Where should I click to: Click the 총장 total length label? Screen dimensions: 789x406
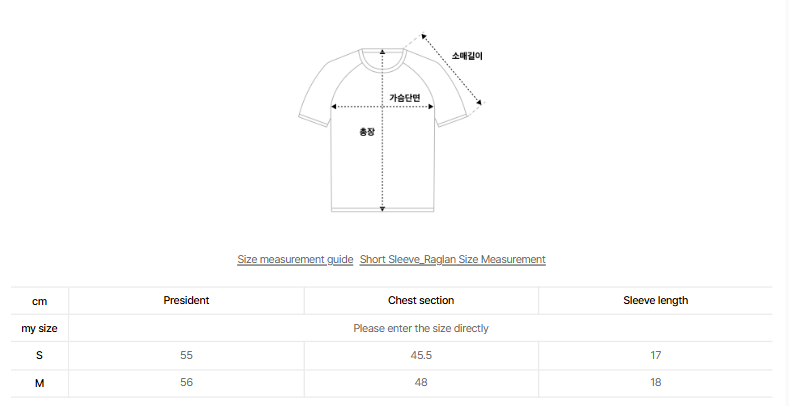366,131
